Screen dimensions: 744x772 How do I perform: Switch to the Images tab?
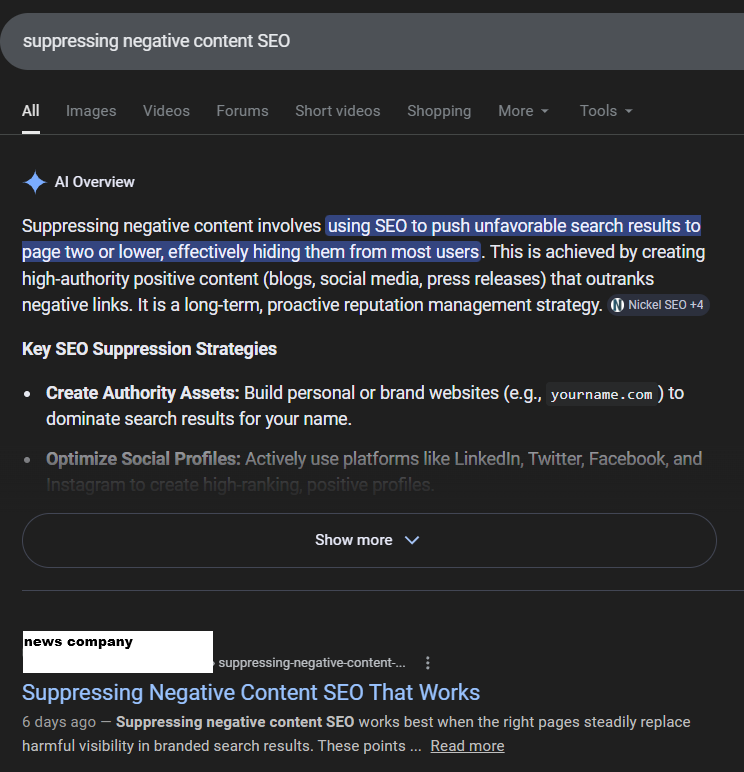pos(91,111)
